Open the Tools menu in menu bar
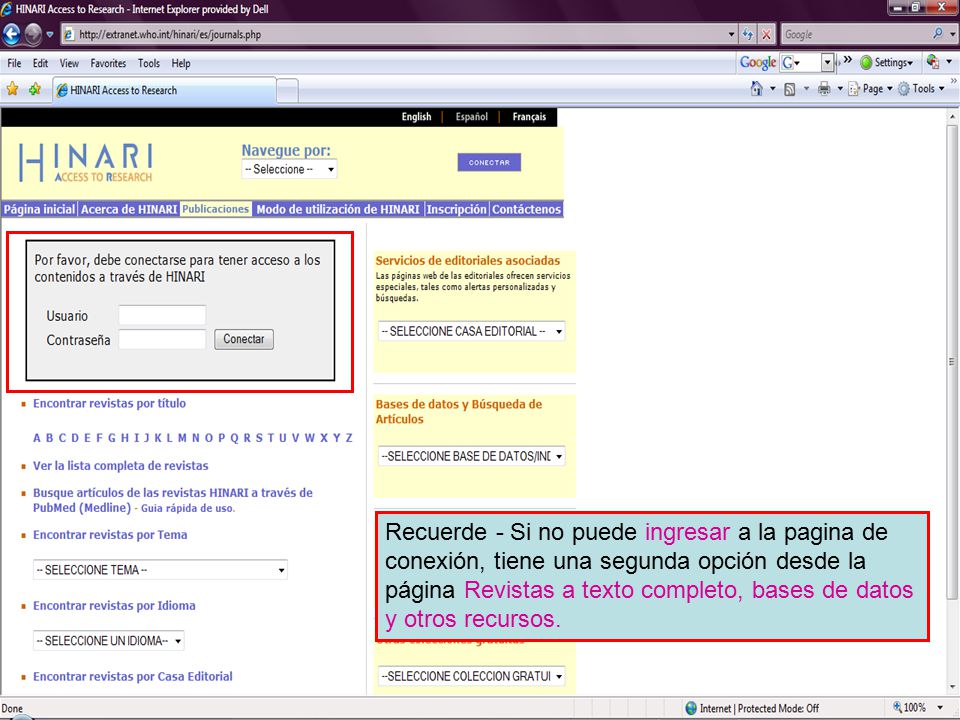Image resolution: width=960 pixels, height=720 pixels. click(x=149, y=63)
